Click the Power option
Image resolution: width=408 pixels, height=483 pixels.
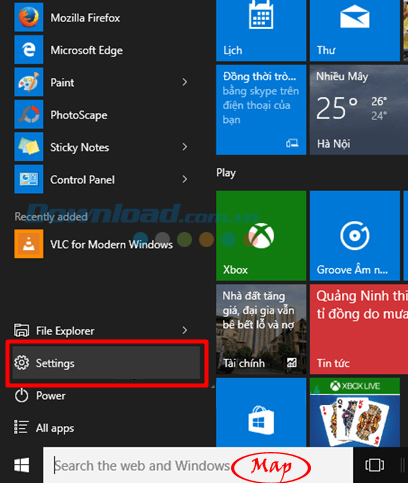106,396
